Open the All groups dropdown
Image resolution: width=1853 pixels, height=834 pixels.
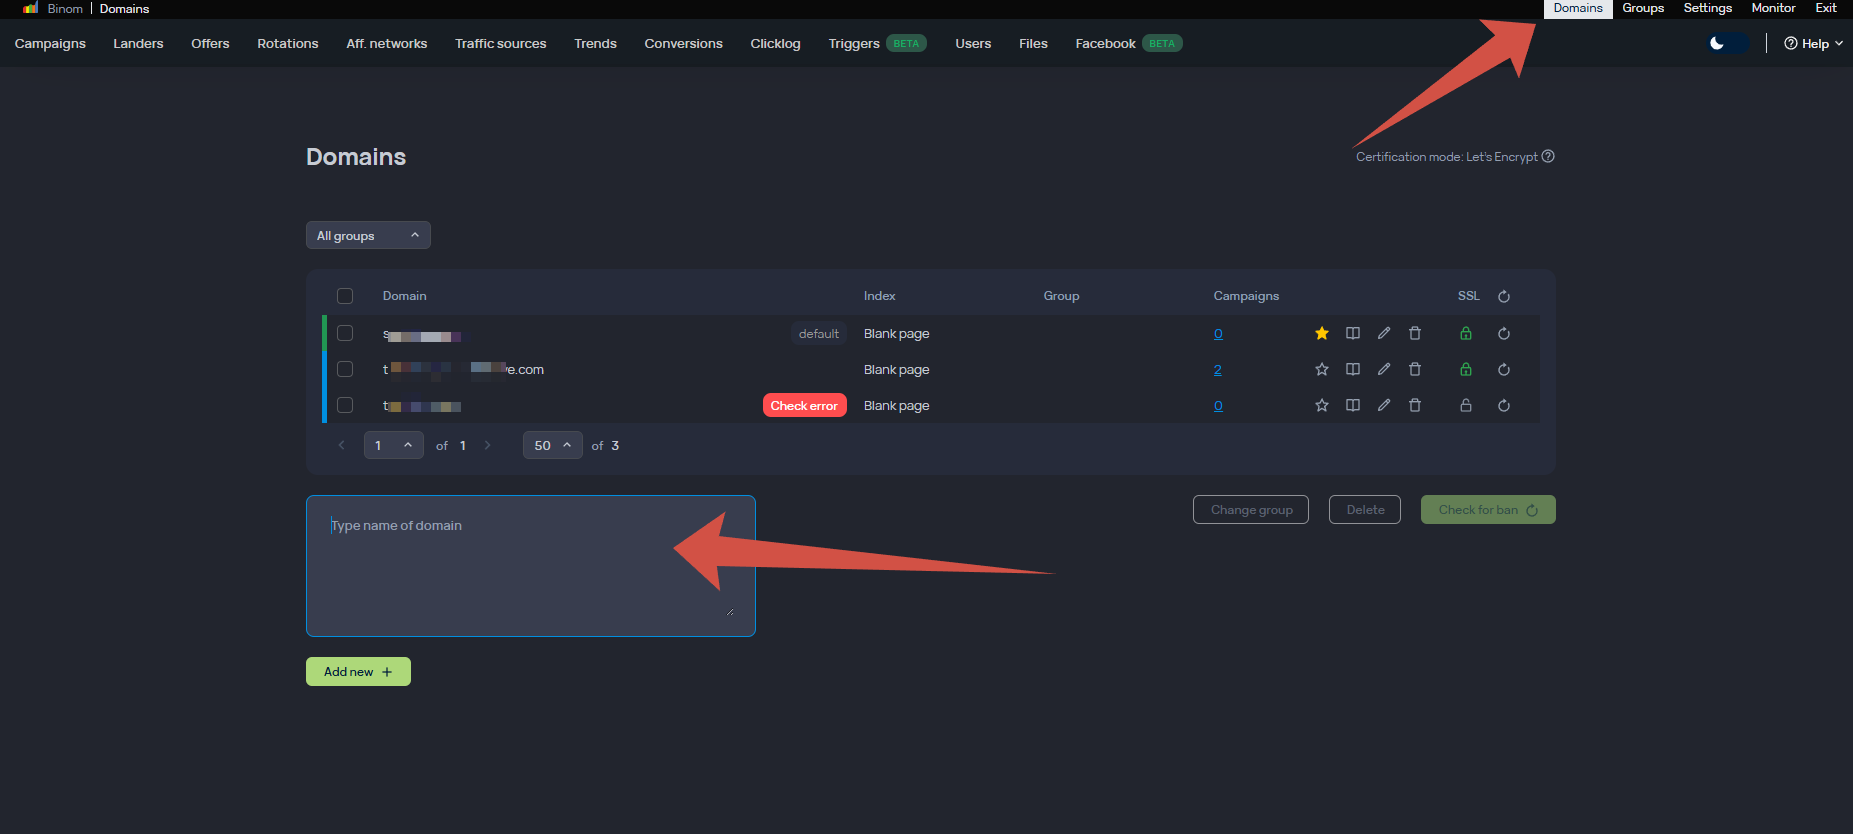tap(368, 235)
